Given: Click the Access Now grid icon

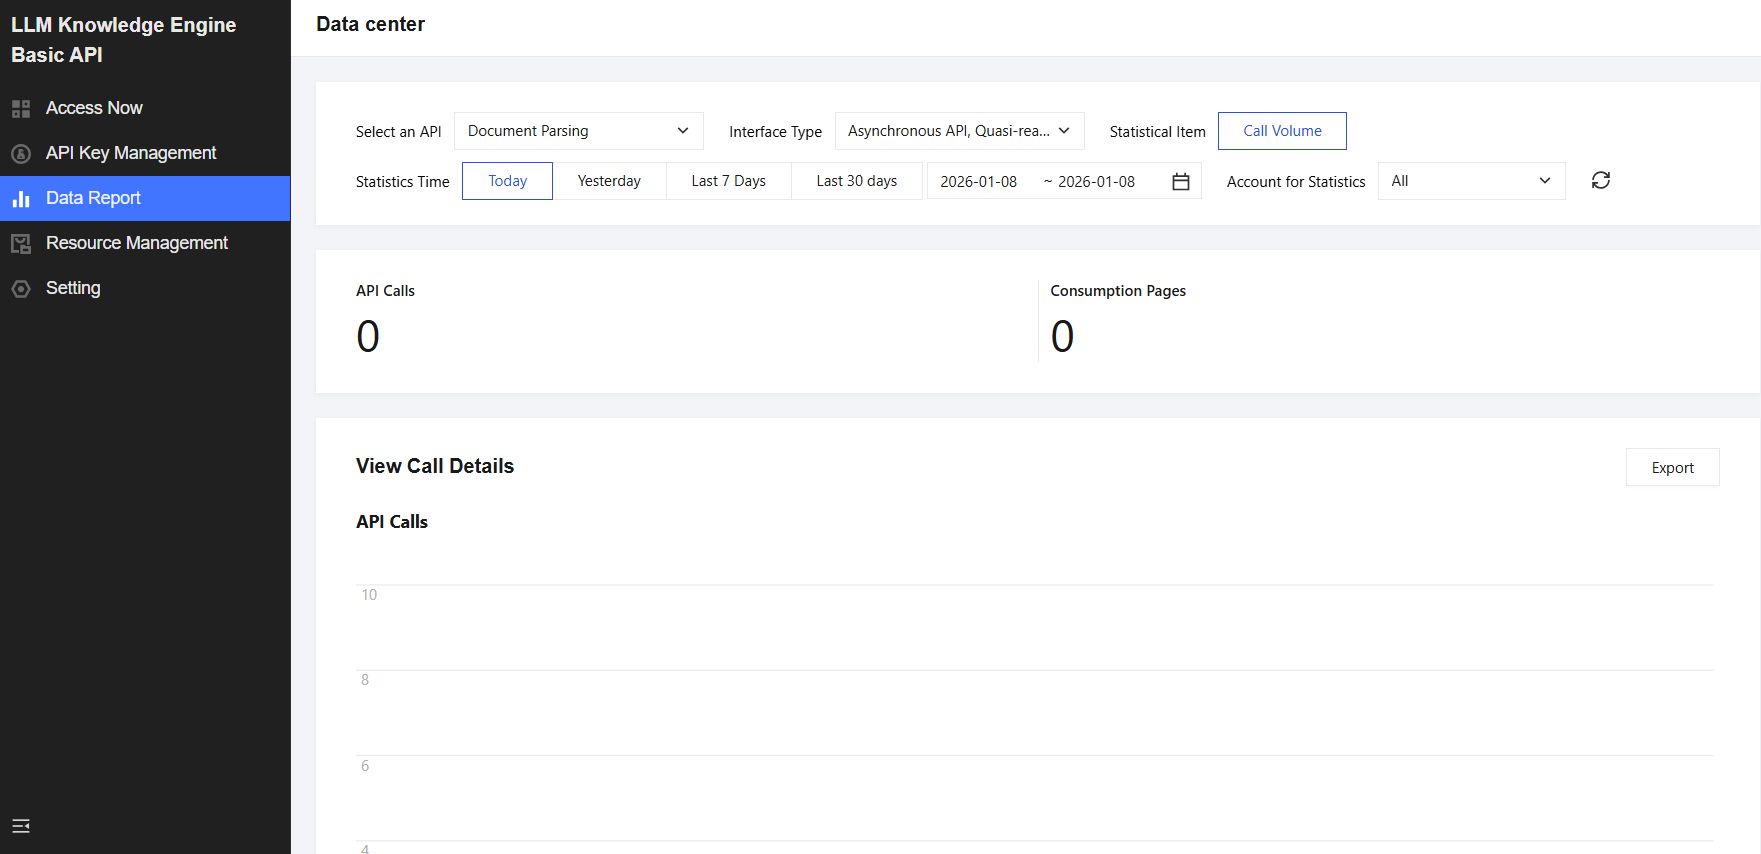Looking at the screenshot, I should pos(21,109).
